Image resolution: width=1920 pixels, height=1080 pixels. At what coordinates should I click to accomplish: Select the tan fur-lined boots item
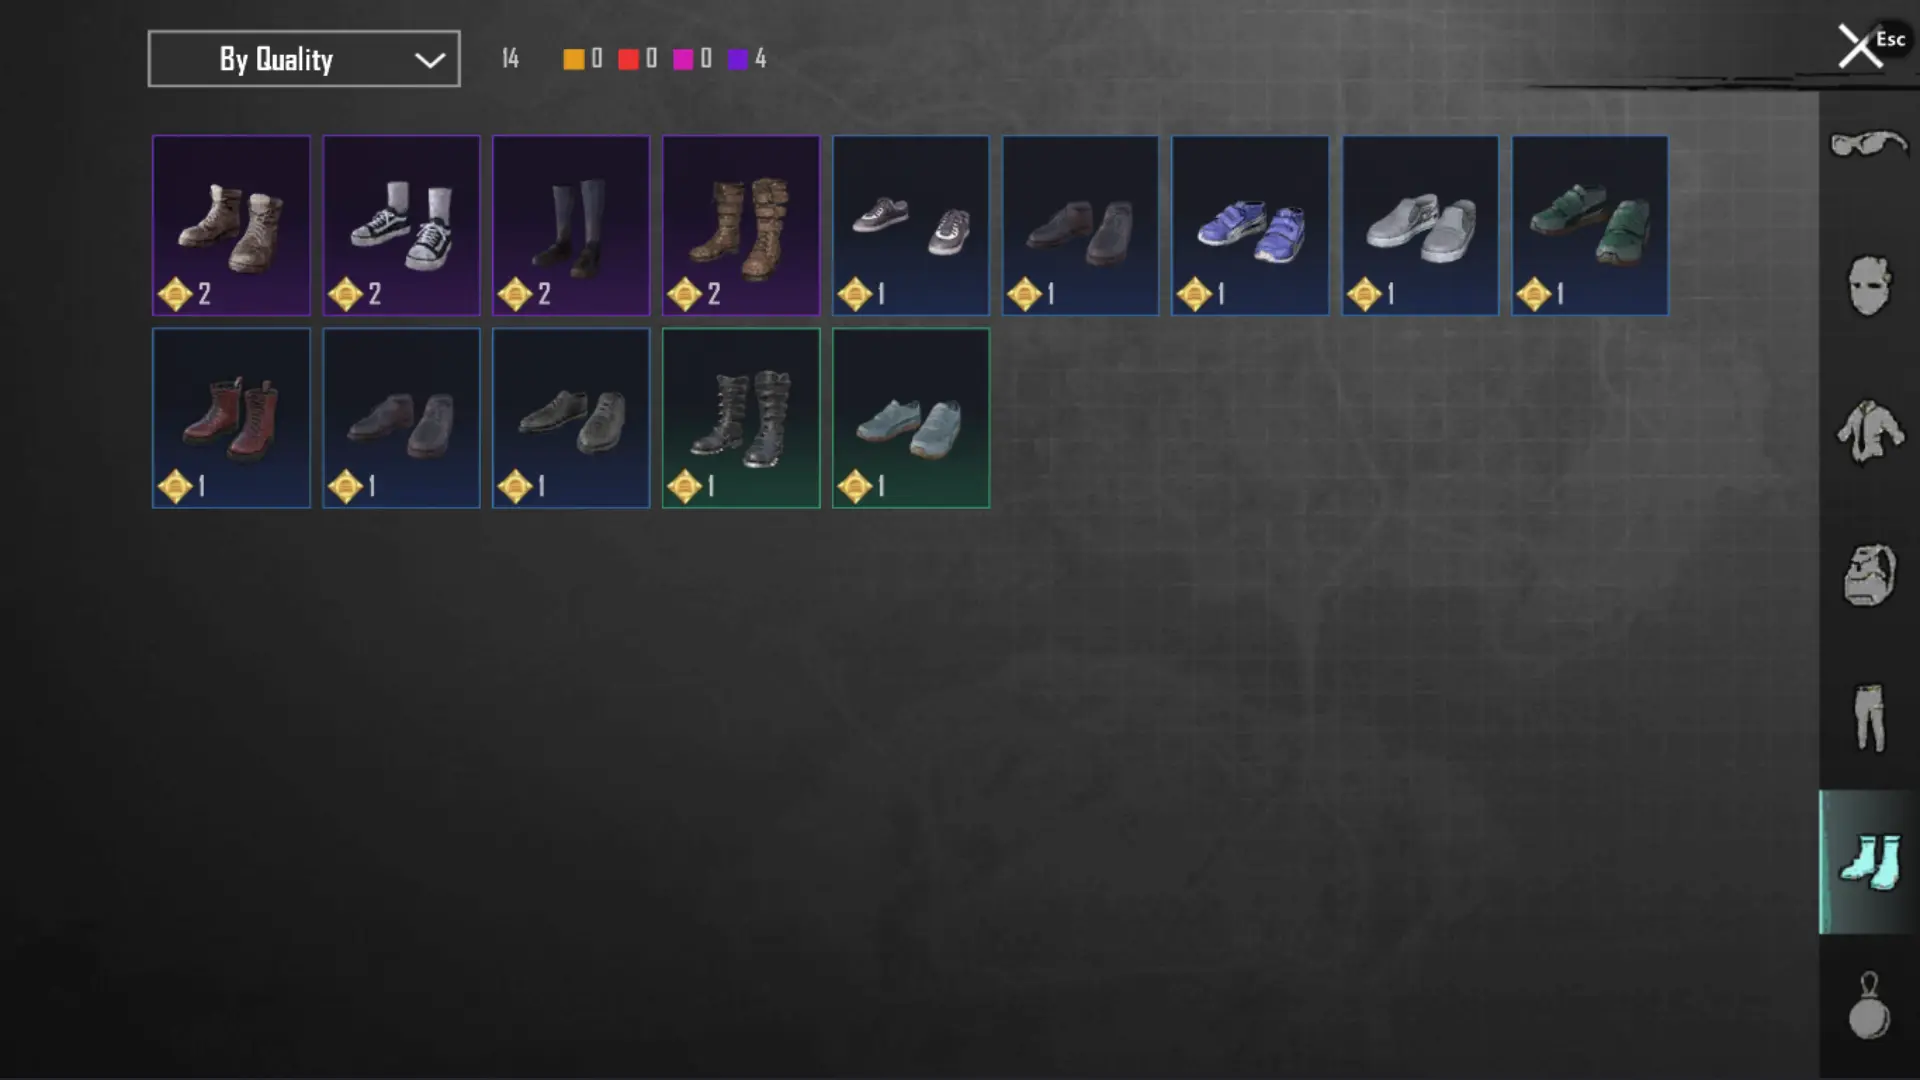click(231, 225)
